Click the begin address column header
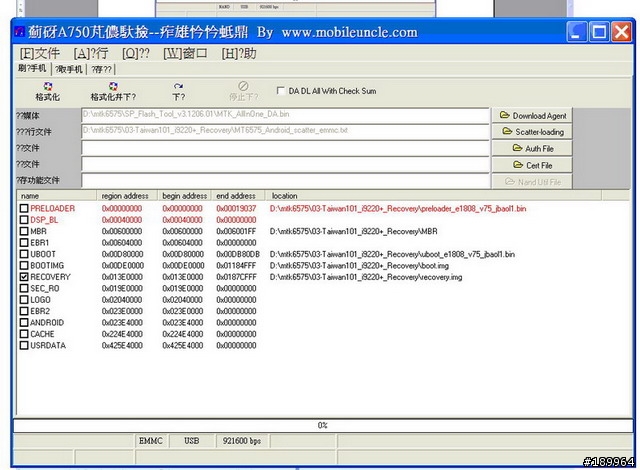 click(184, 196)
